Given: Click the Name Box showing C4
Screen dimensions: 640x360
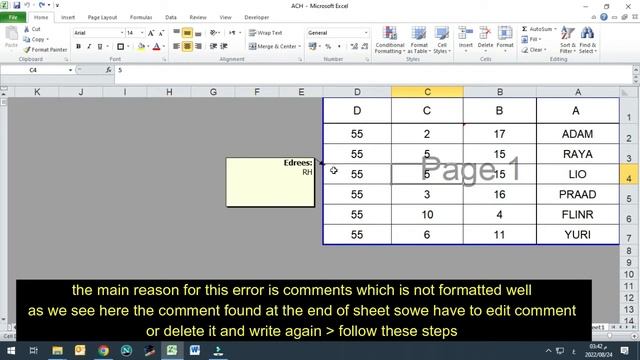Looking at the screenshot, I should [33, 70].
